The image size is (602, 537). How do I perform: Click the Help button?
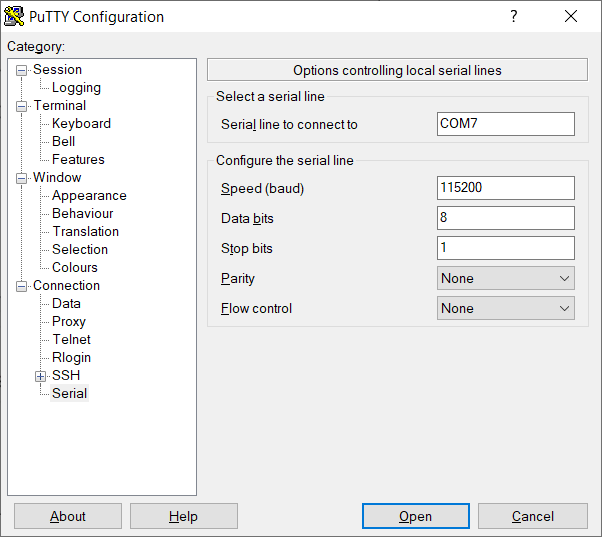183,516
